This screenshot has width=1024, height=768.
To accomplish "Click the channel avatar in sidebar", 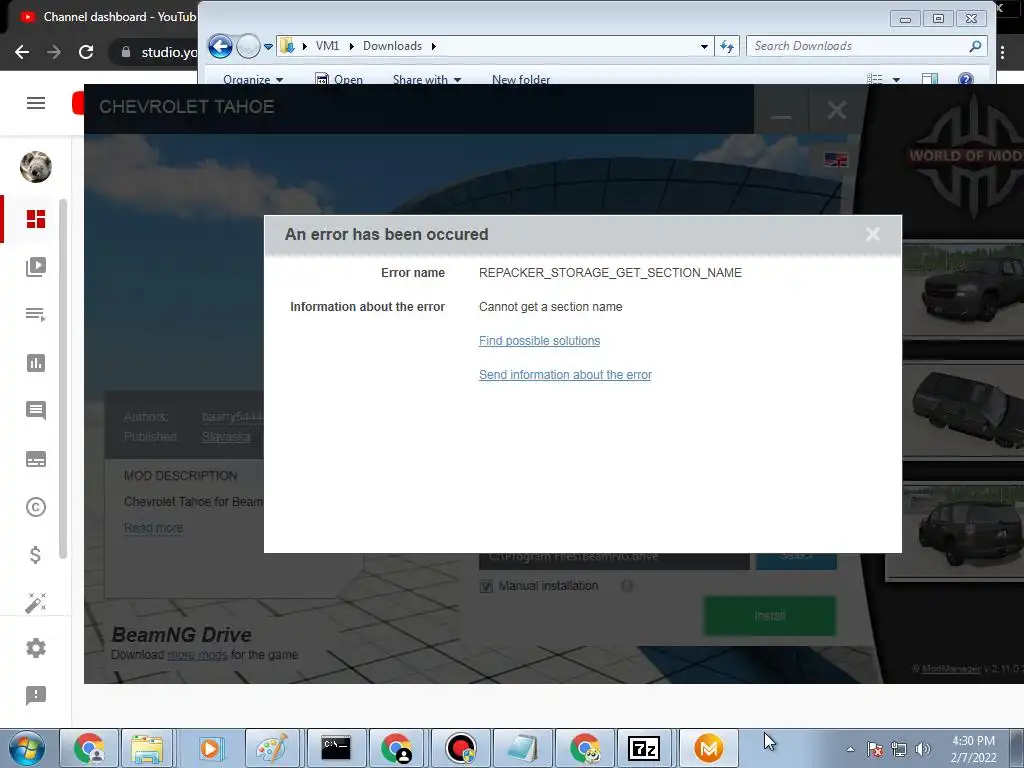I will 36,167.
